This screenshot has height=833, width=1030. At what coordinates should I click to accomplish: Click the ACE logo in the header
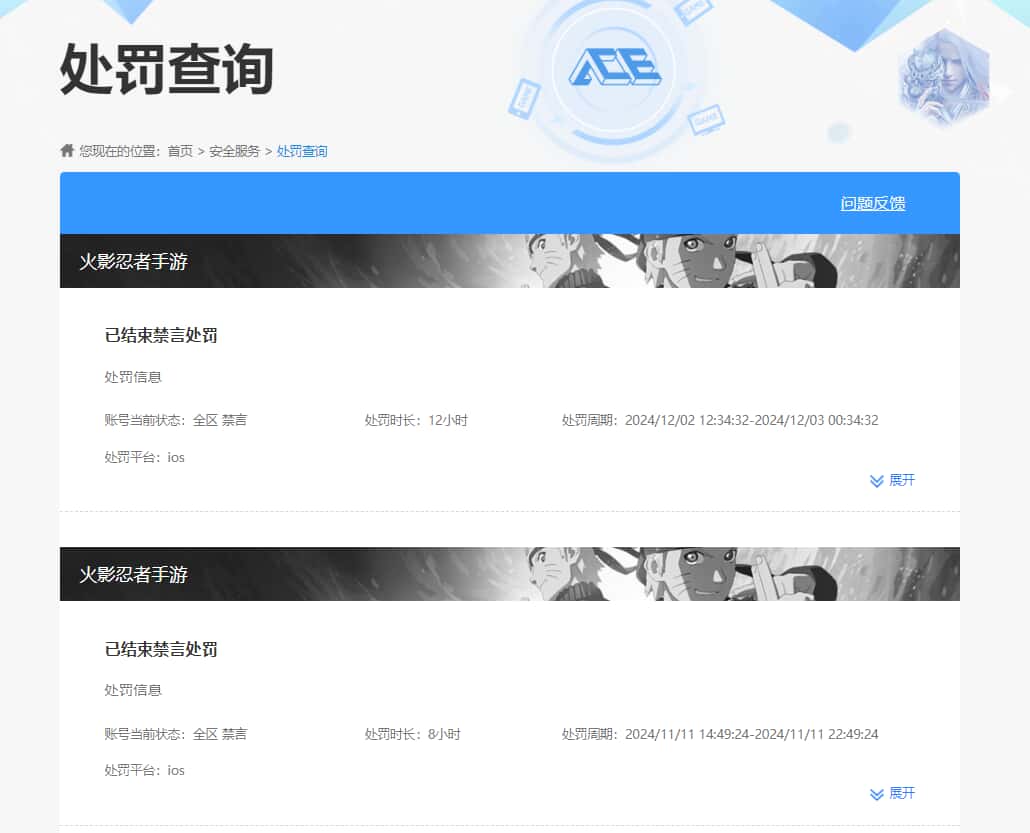click(615, 66)
